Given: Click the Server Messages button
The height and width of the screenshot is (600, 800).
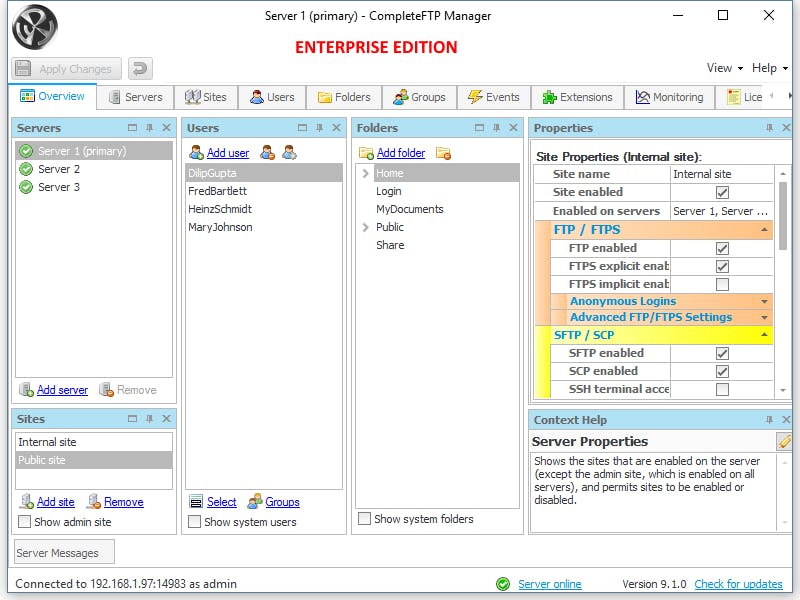Looking at the screenshot, I should coord(64,553).
